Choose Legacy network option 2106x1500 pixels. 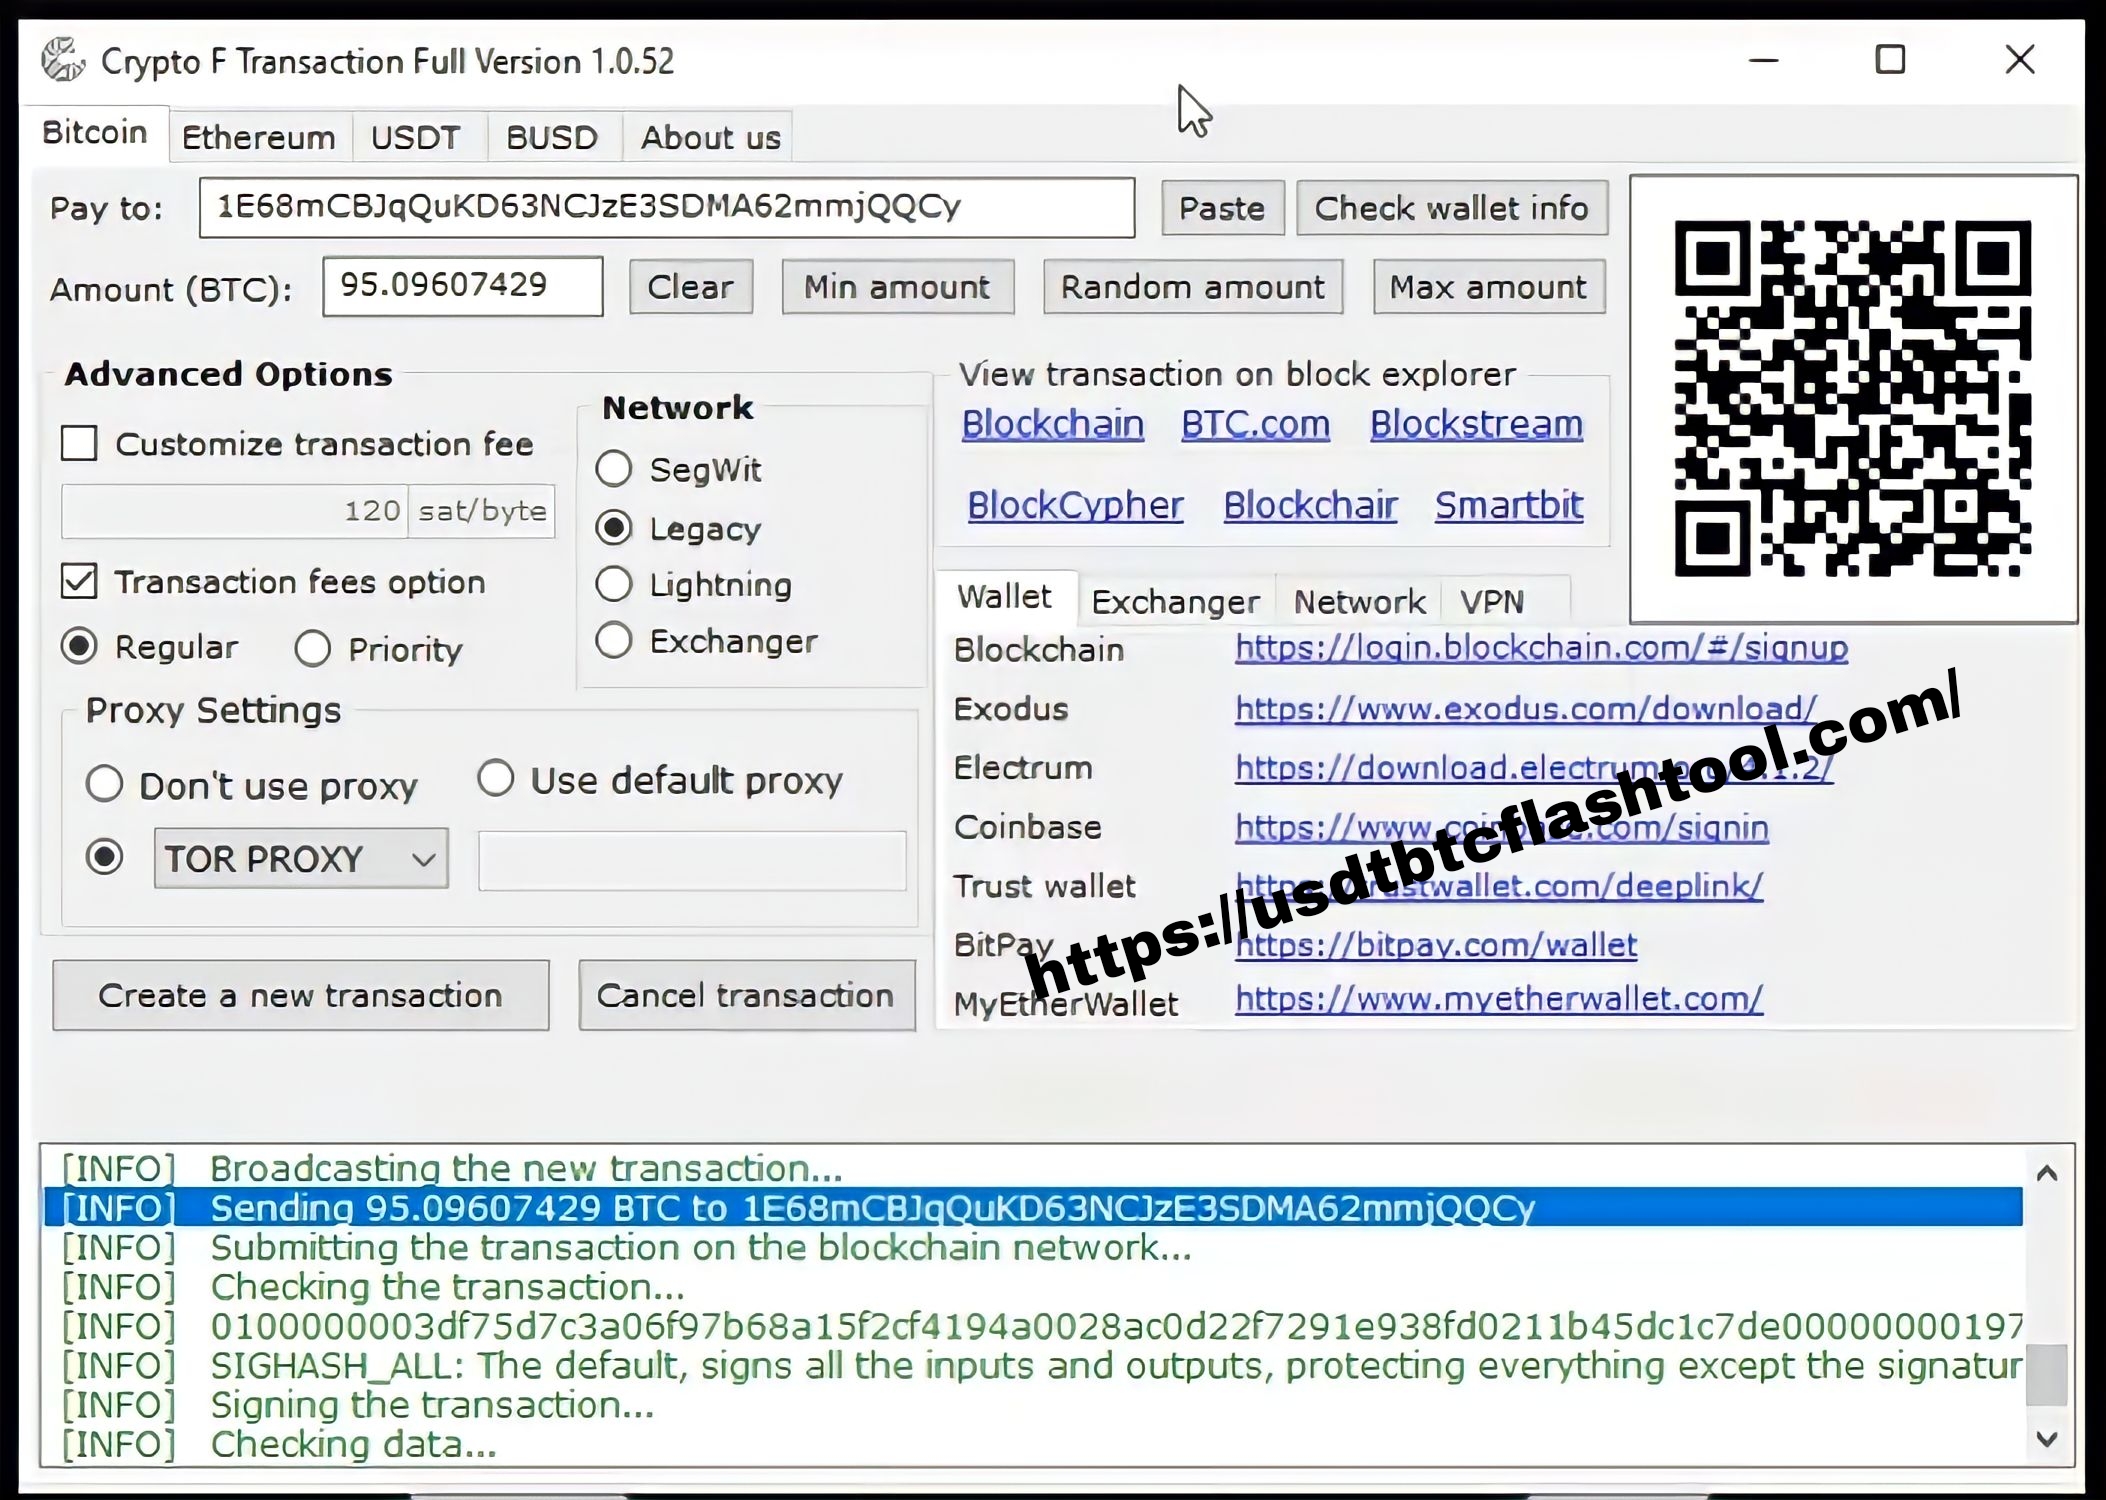click(614, 528)
